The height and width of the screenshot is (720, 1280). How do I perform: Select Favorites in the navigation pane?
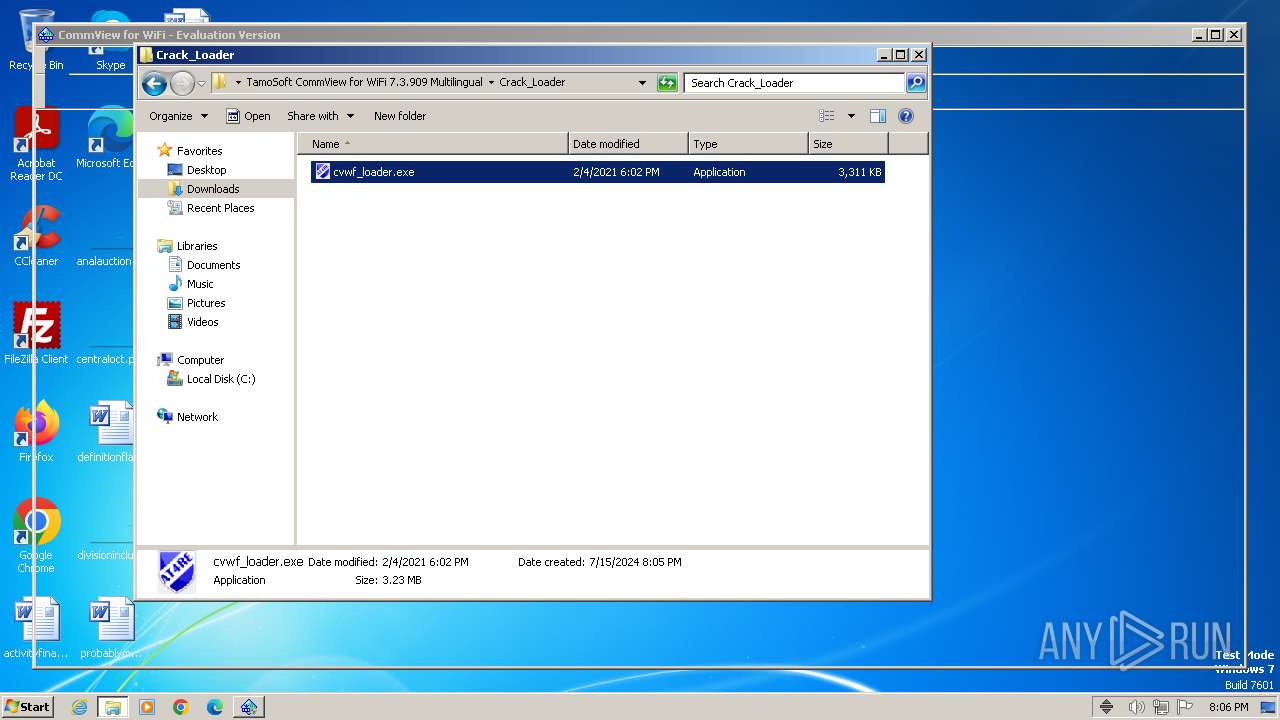point(199,151)
